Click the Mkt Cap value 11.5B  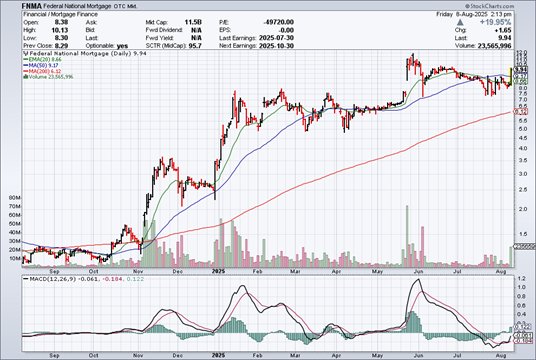click(x=193, y=22)
